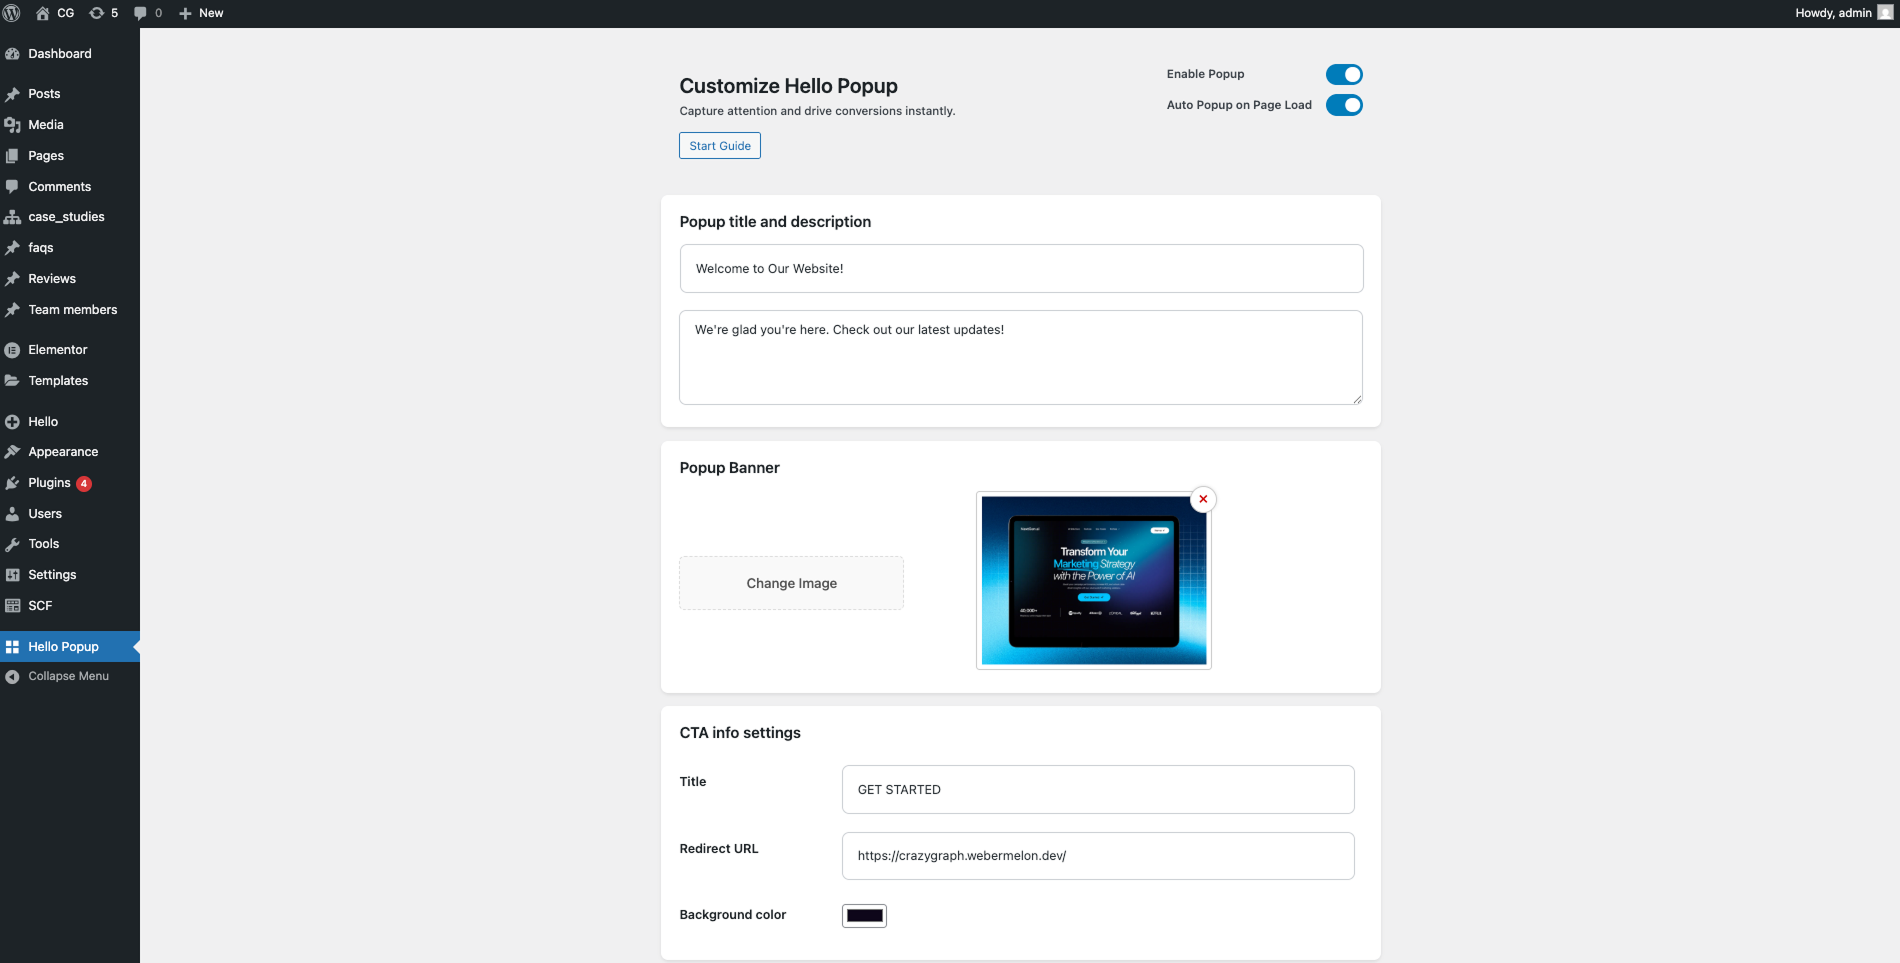This screenshot has width=1900, height=963.
Task: Click the case_studies menu label
Action: tap(66, 217)
